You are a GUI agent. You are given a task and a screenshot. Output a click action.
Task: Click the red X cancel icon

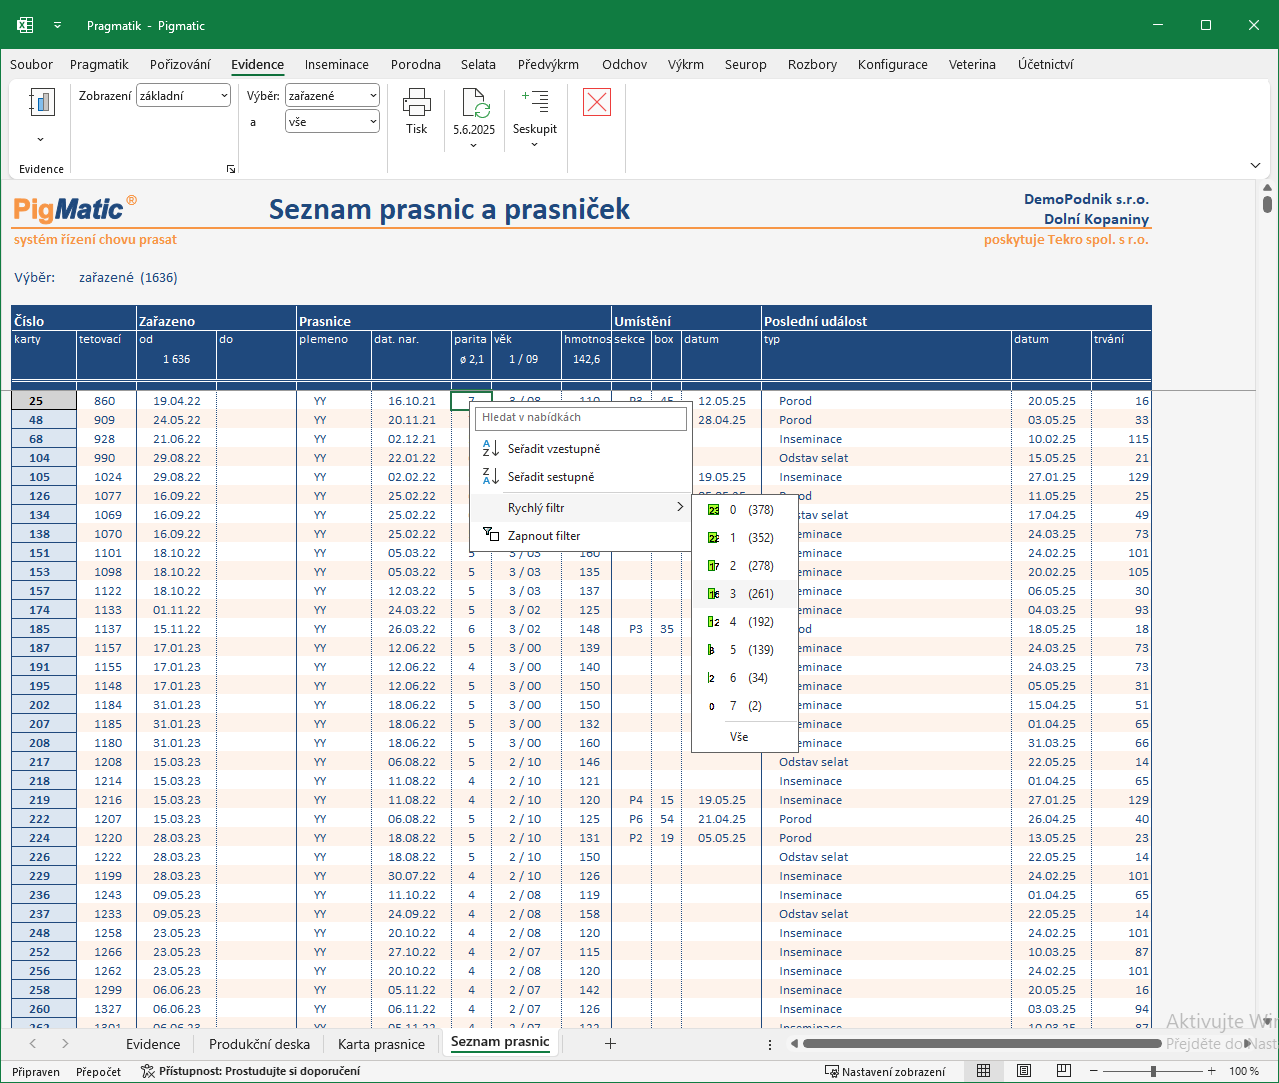(x=597, y=102)
